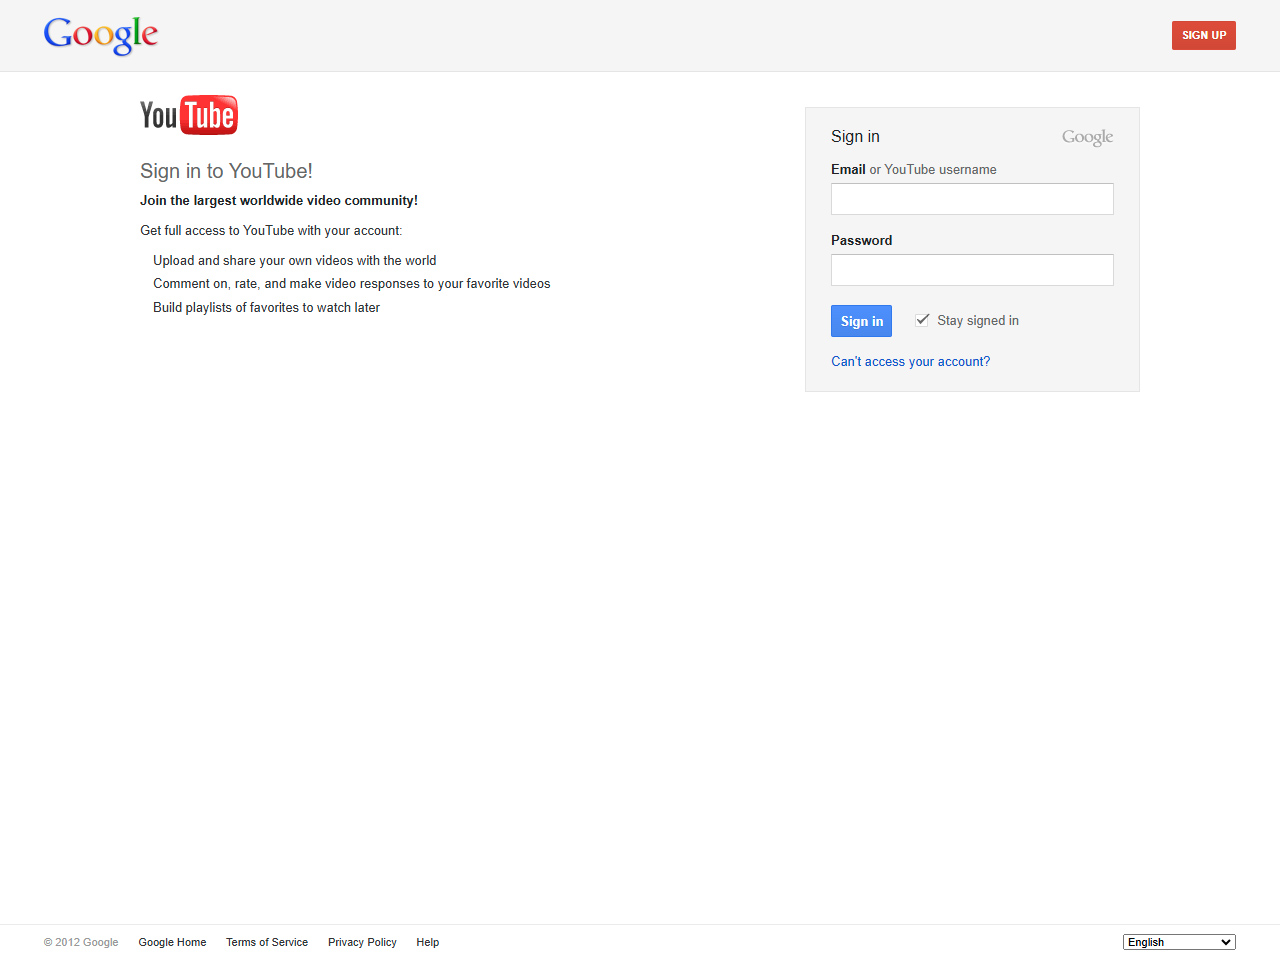Screen dimensions: 1280x960
Task: Click the 'Sign in to YouTube!' heading
Action: 226,171
